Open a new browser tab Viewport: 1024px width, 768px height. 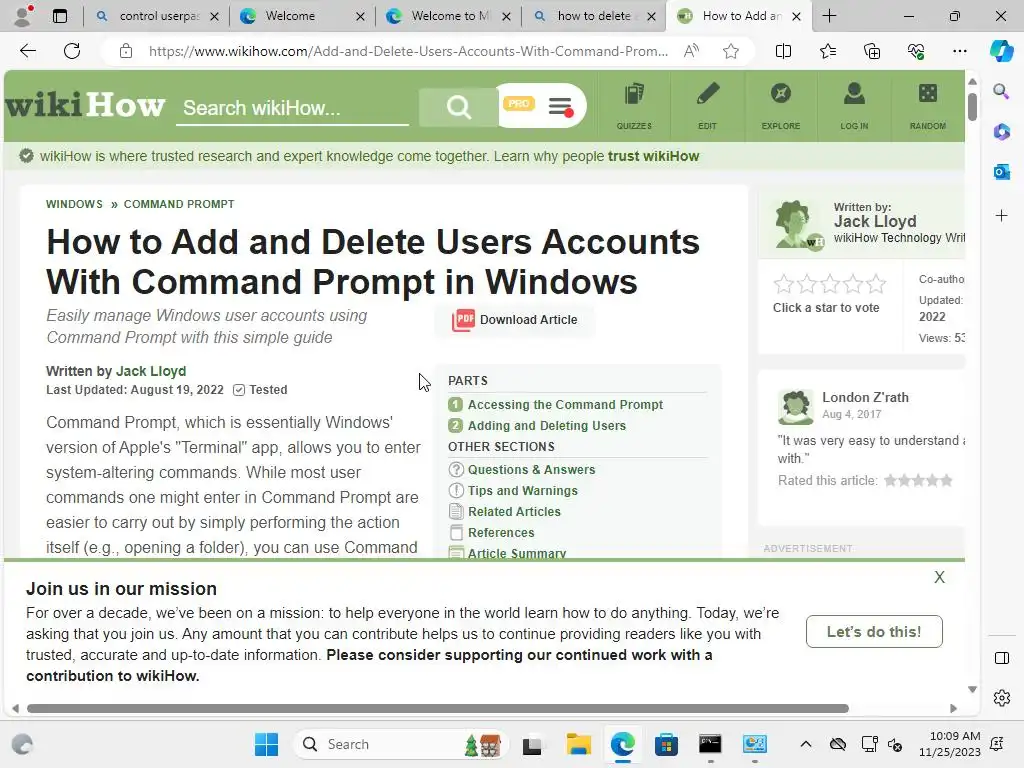[x=829, y=16]
